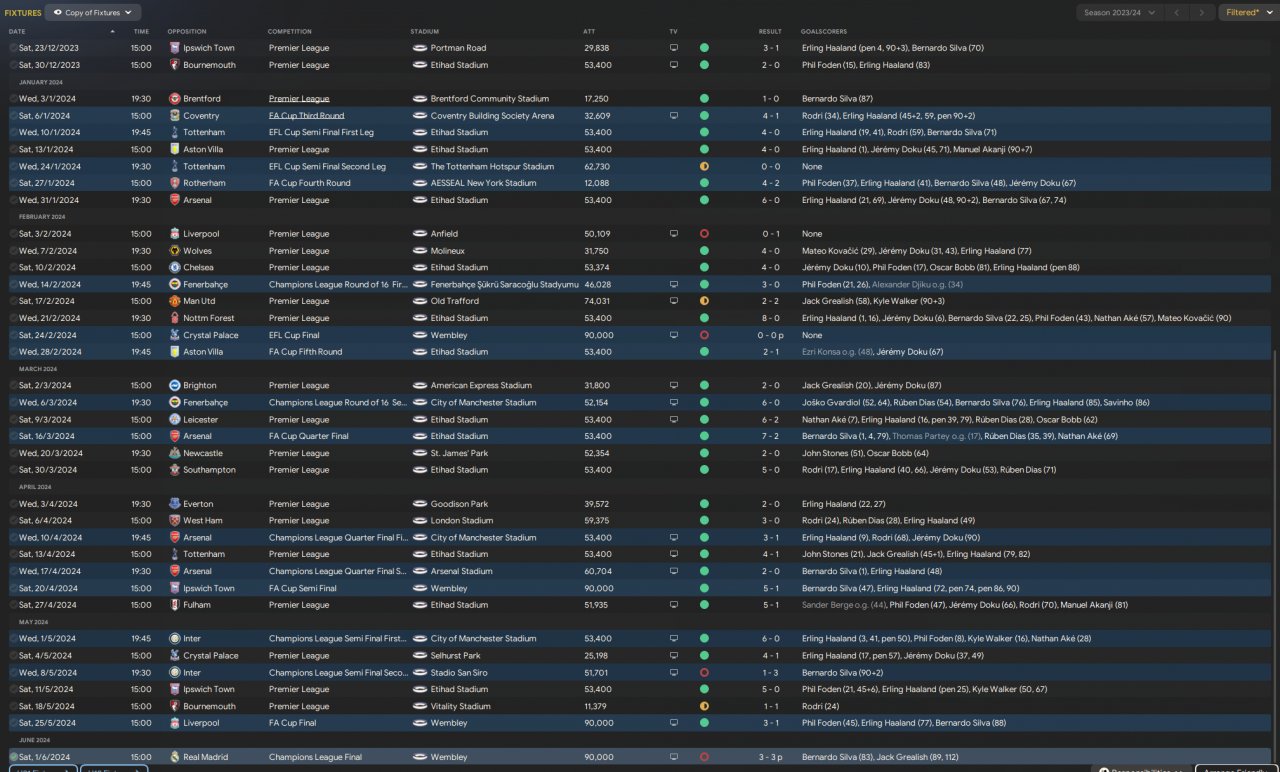Sort by the Stadium column header
The width and height of the screenshot is (1280, 772).
(x=425, y=32)
